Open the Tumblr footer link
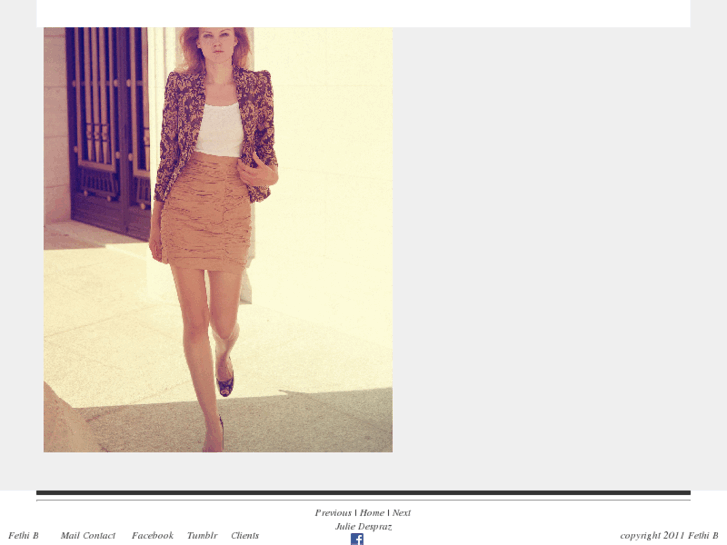Viewport: 727px width, 545px height. (202, 535)
